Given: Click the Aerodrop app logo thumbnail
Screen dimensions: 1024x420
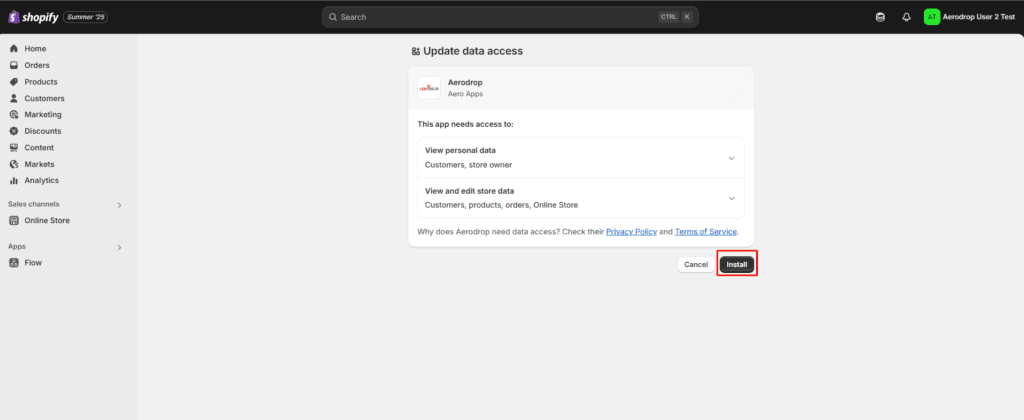Looking at the screenshot, I should click(429, 87).
